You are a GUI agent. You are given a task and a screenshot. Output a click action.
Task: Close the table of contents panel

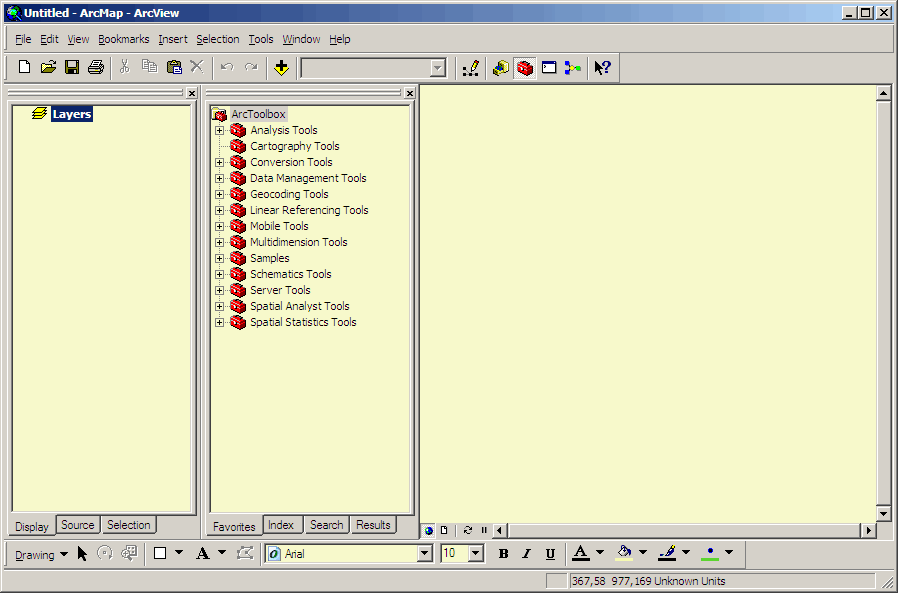pyautogui.click(x=192, y=93)
